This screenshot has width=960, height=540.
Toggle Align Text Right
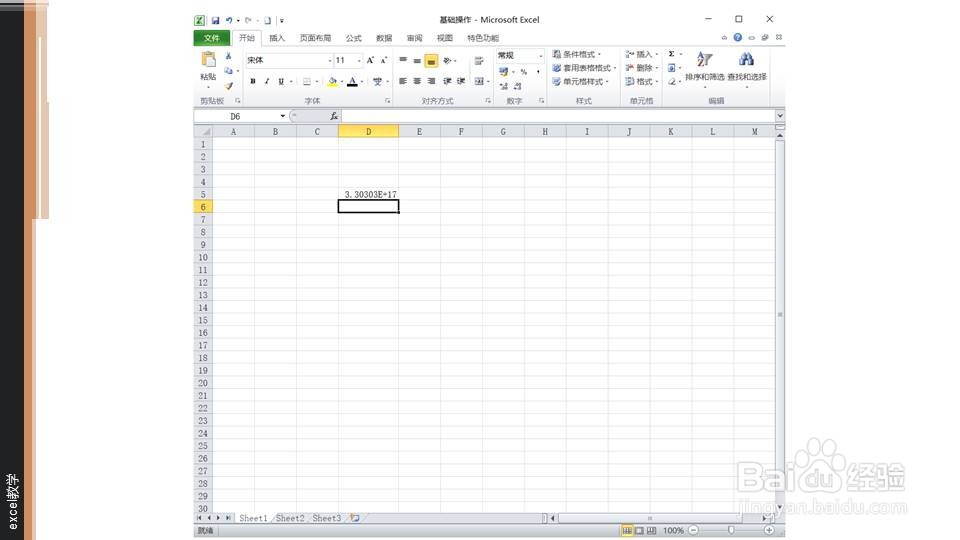point(431,81)
